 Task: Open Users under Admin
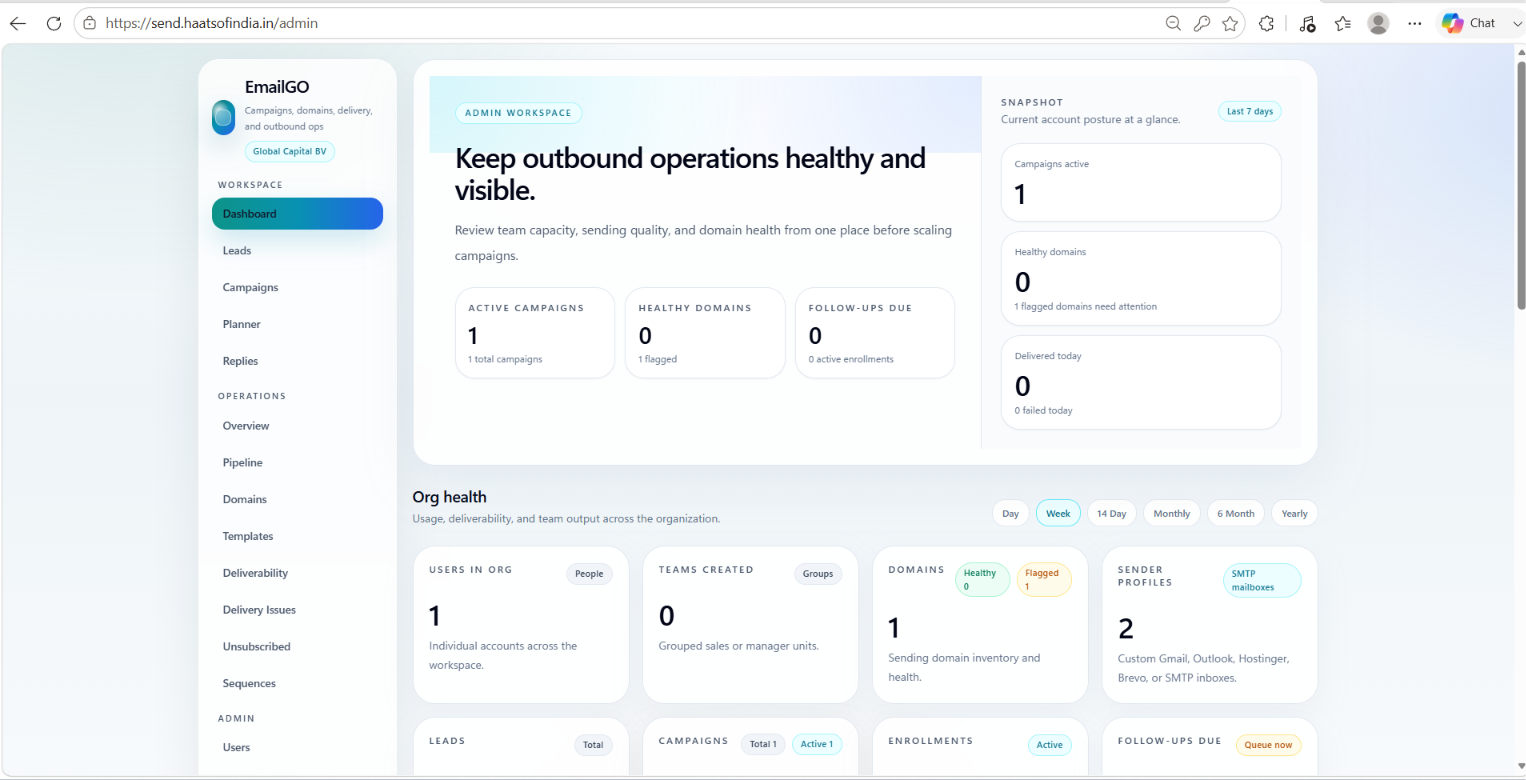click(297, 748)
